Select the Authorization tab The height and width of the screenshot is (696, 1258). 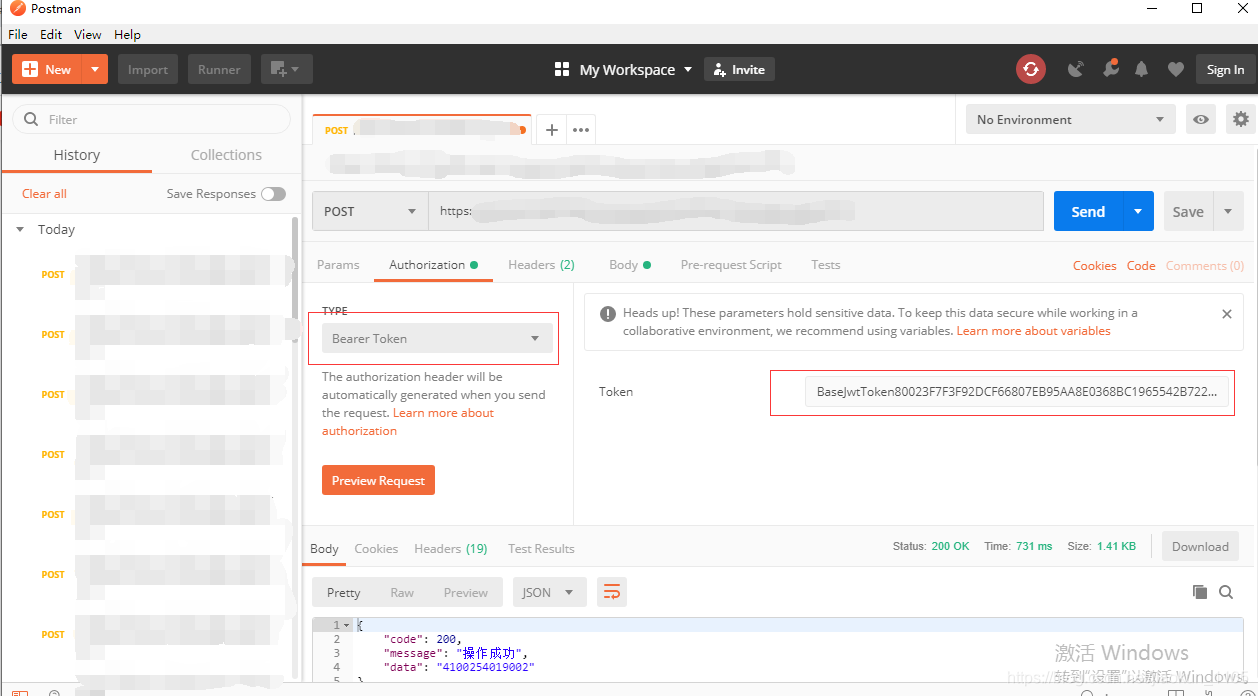[x=433, y=265]
